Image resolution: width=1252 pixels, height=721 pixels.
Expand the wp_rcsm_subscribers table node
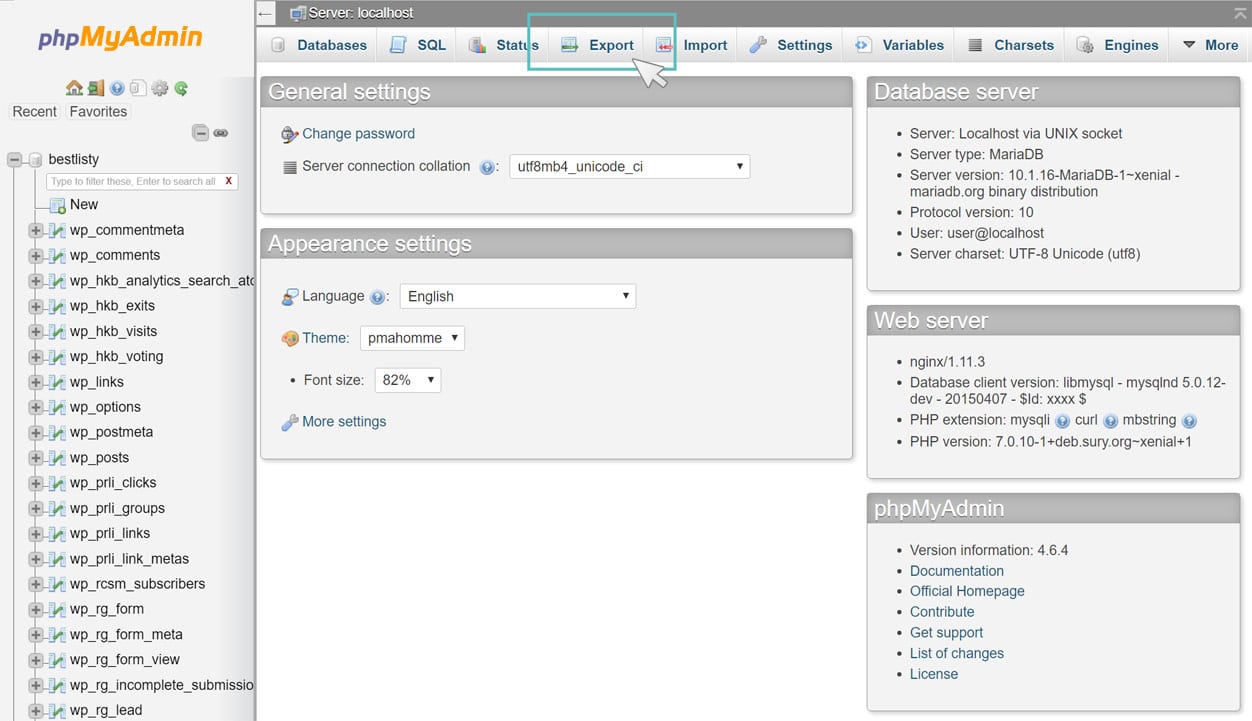tap(35, 584)
